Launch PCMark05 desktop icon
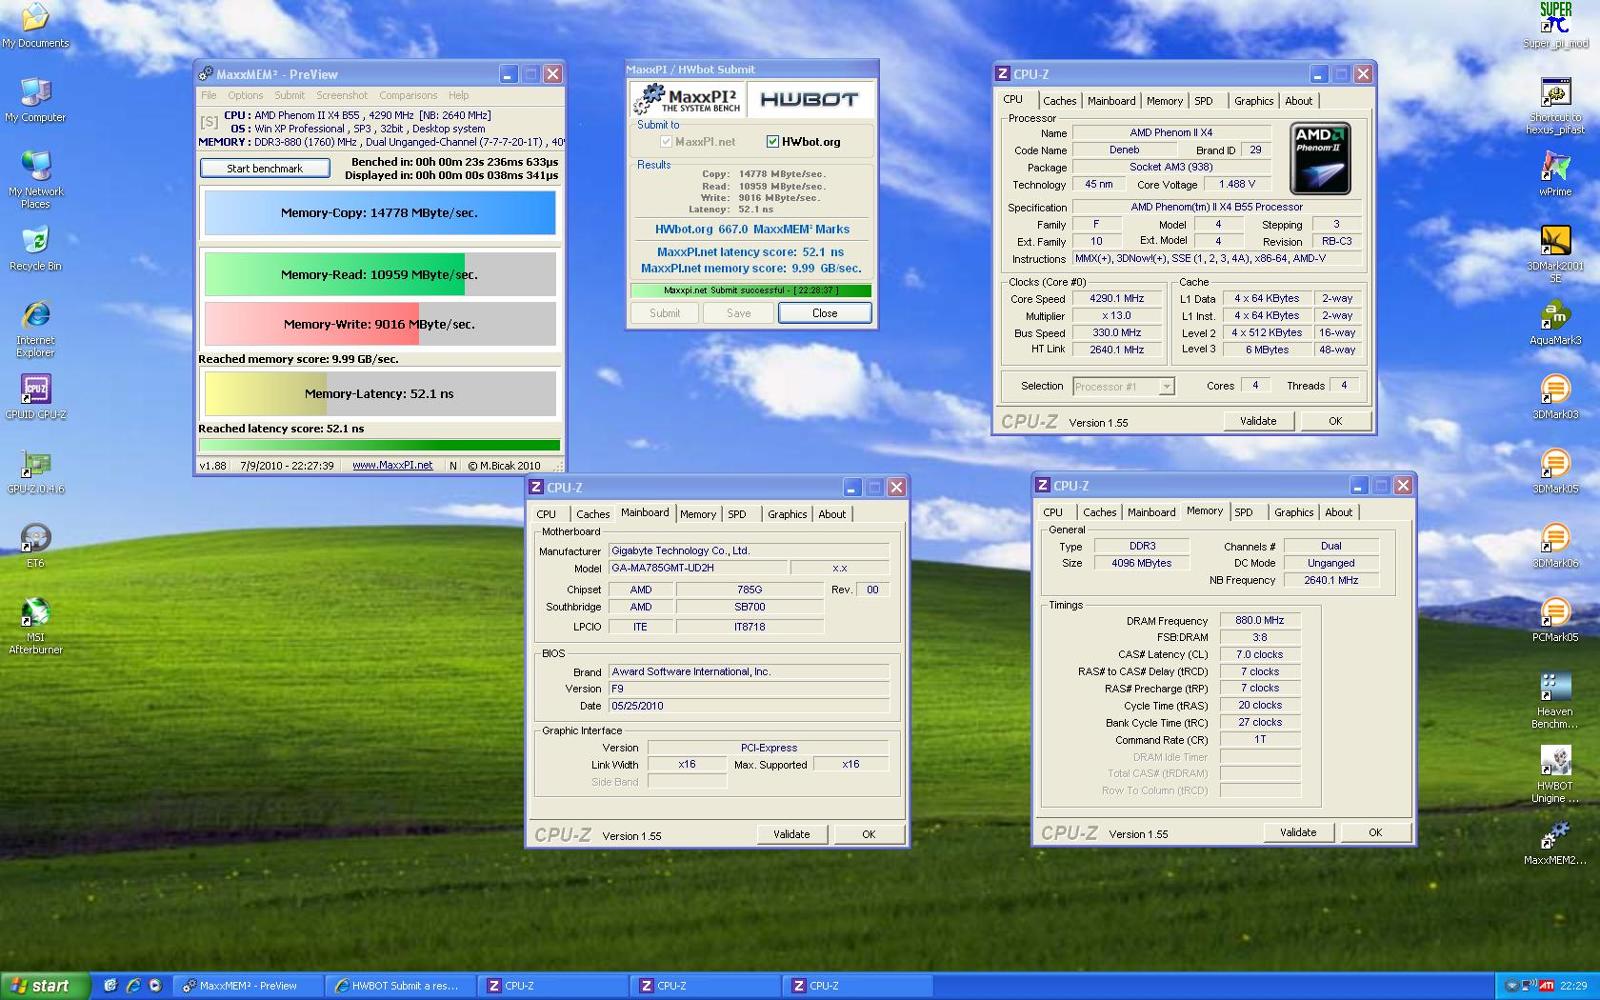1600x1000 pixels. 1555,619
